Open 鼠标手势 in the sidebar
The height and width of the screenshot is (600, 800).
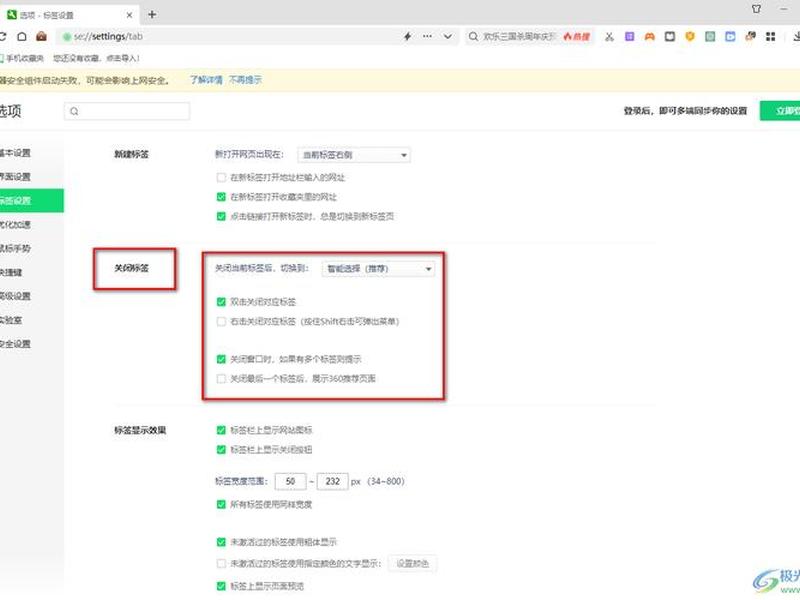[x=15, y=248]
